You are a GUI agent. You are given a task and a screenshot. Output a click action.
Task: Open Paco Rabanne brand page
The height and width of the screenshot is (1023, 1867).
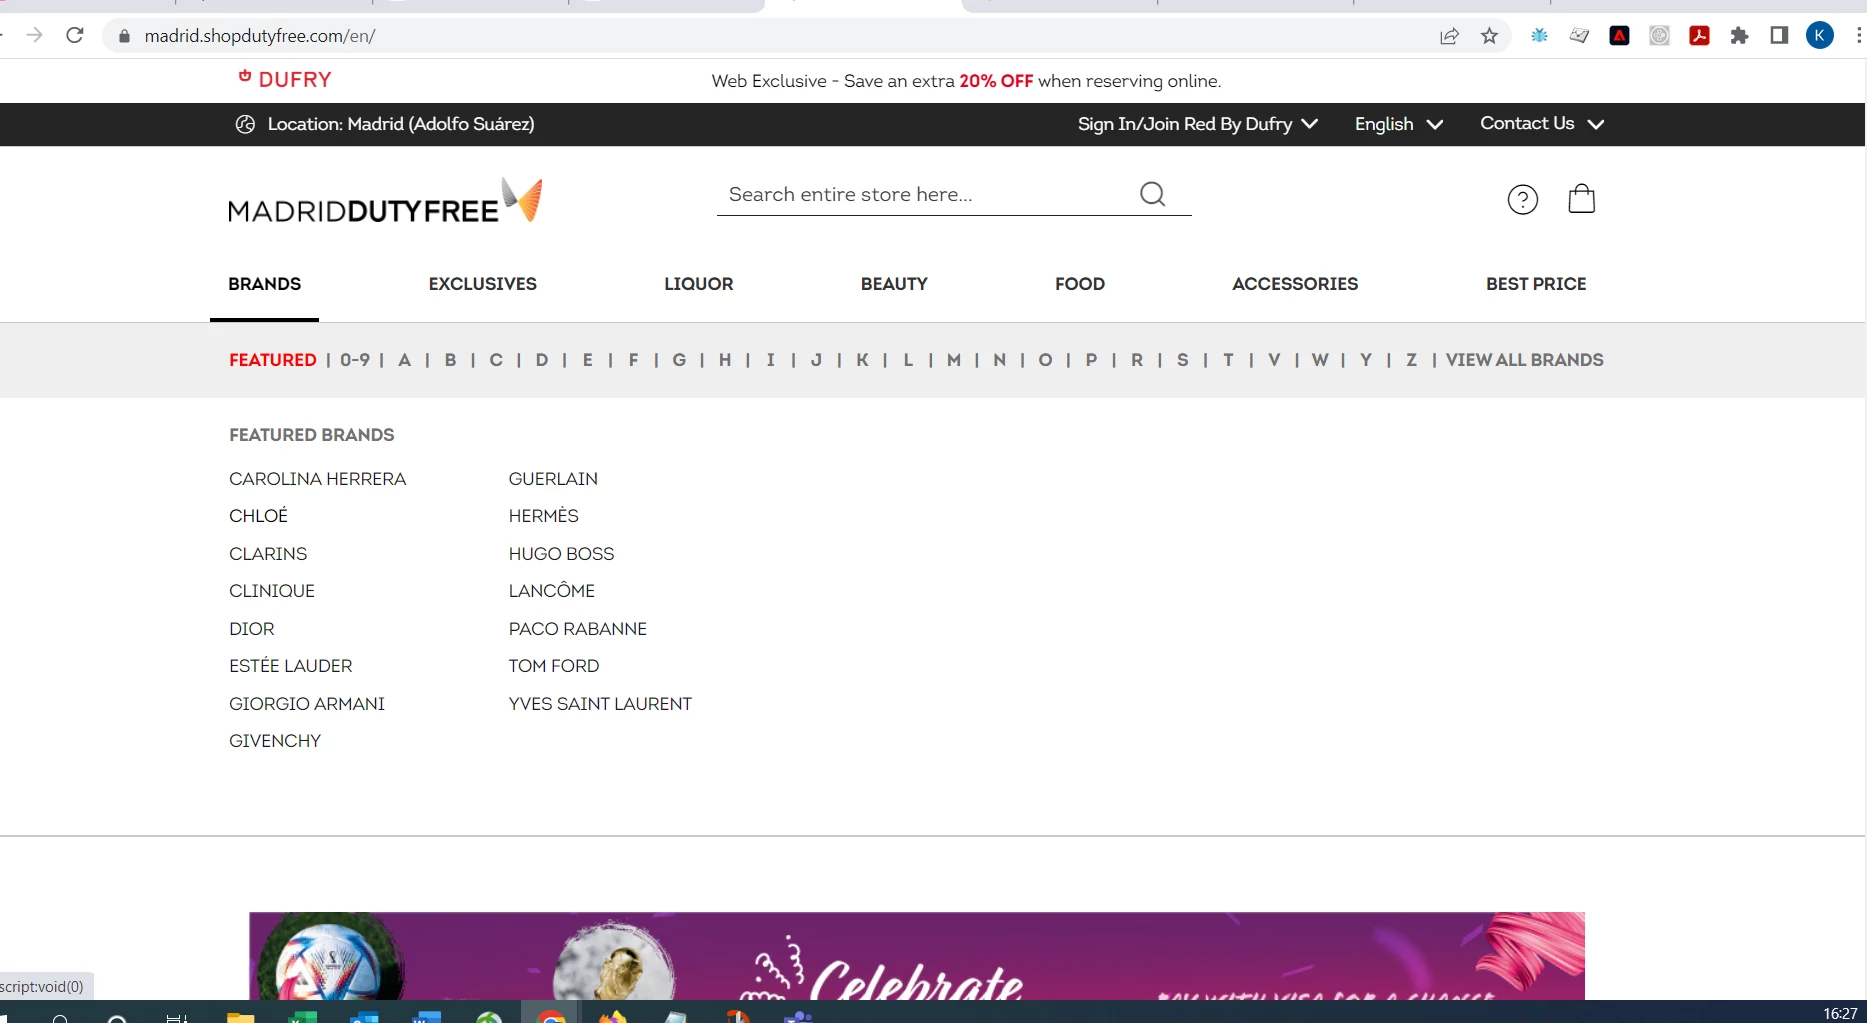[577, 629]
